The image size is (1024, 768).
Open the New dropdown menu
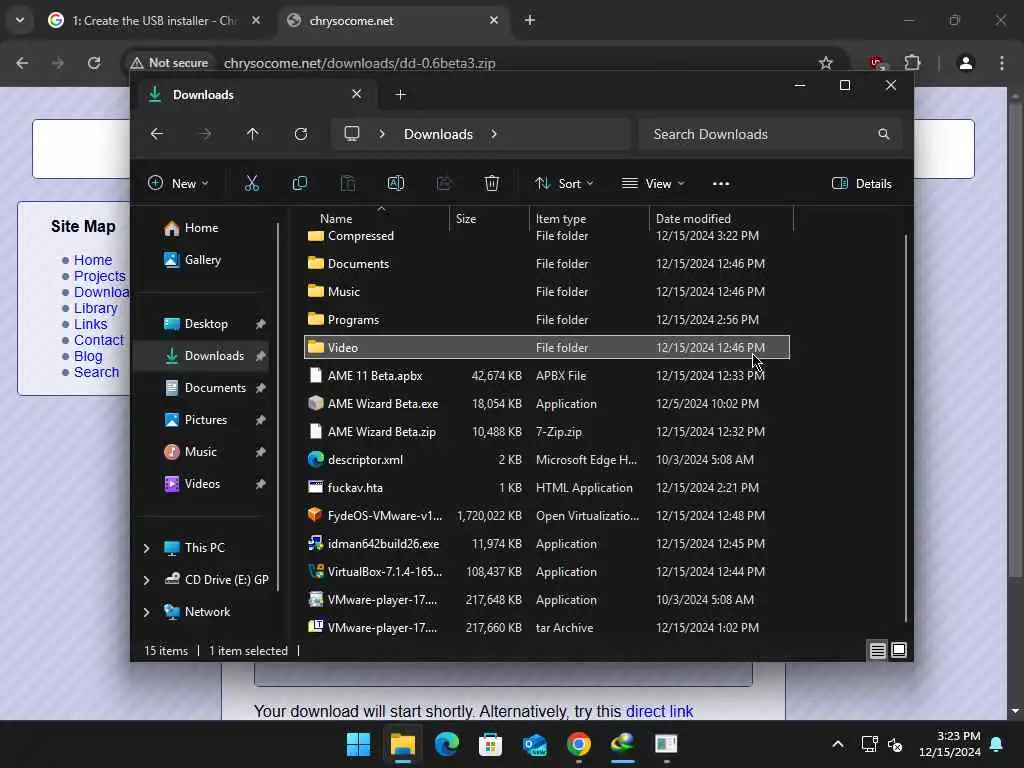coord(178,184)
